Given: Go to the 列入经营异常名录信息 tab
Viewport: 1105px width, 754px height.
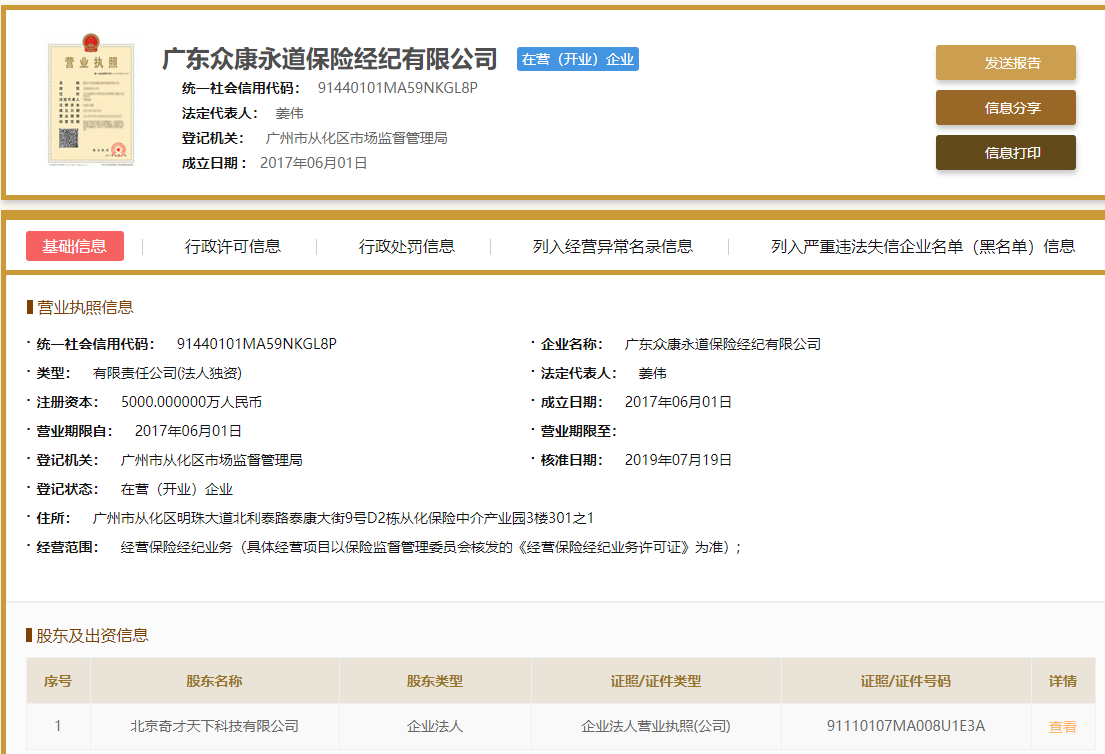Looking at the screenshot, I should pyautogui.click(x=612, y=246).
